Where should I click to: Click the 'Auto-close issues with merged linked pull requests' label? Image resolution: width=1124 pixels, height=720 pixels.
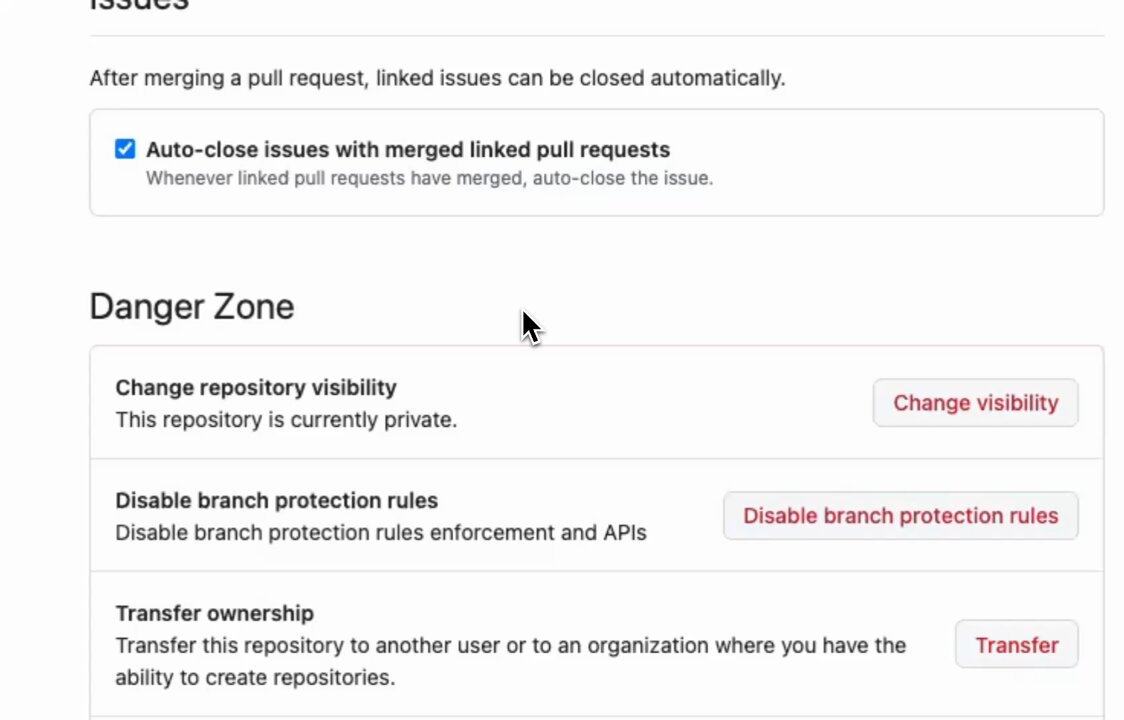(408, 149)
